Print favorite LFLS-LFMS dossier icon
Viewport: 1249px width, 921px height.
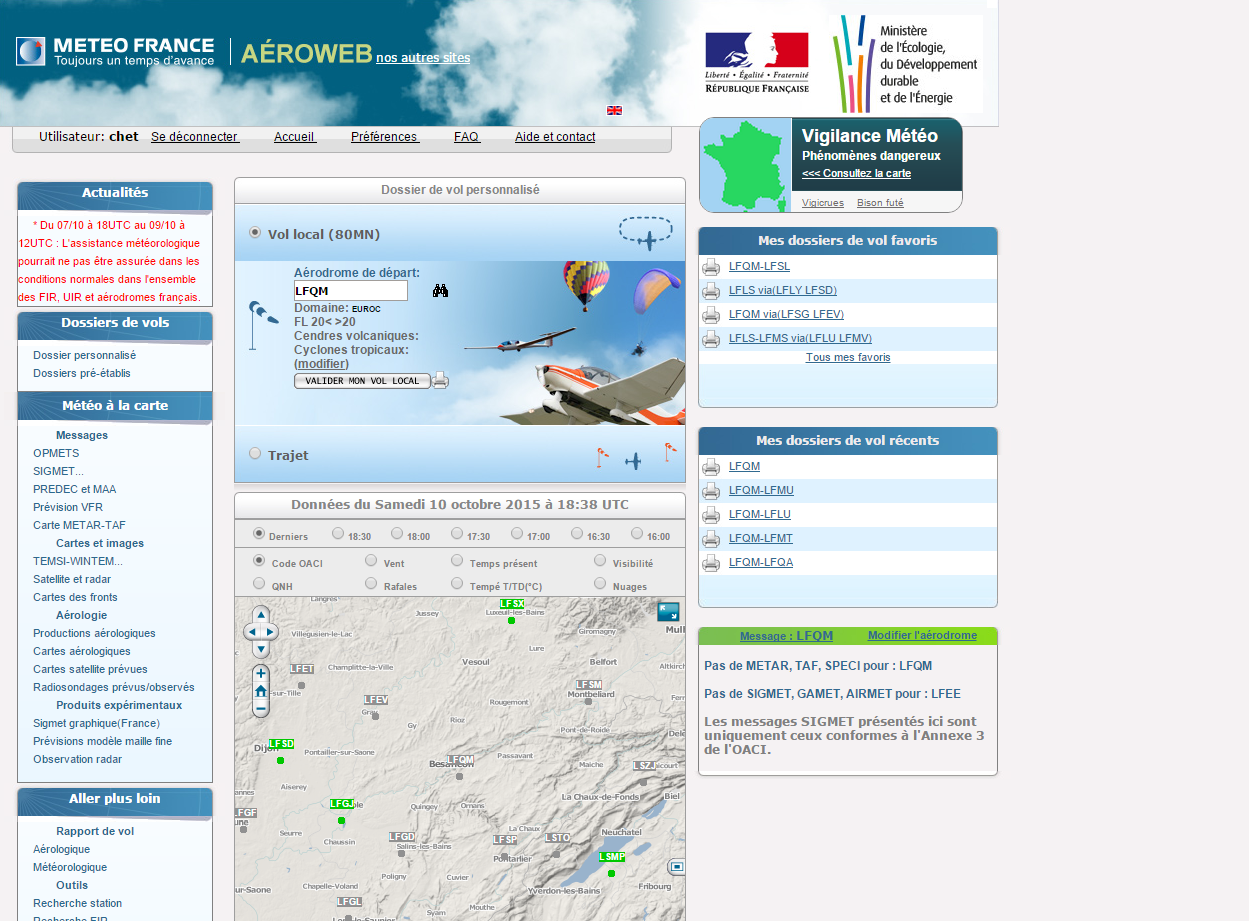click(x=711, y=339)
